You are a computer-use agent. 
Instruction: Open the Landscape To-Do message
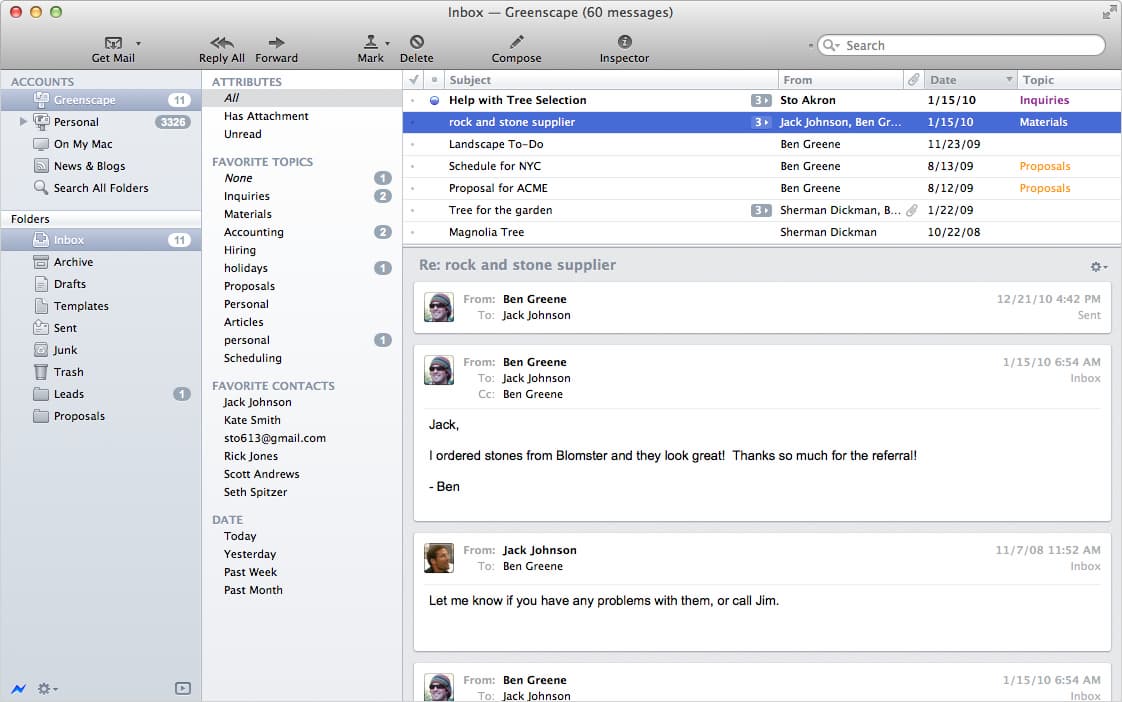762,144
